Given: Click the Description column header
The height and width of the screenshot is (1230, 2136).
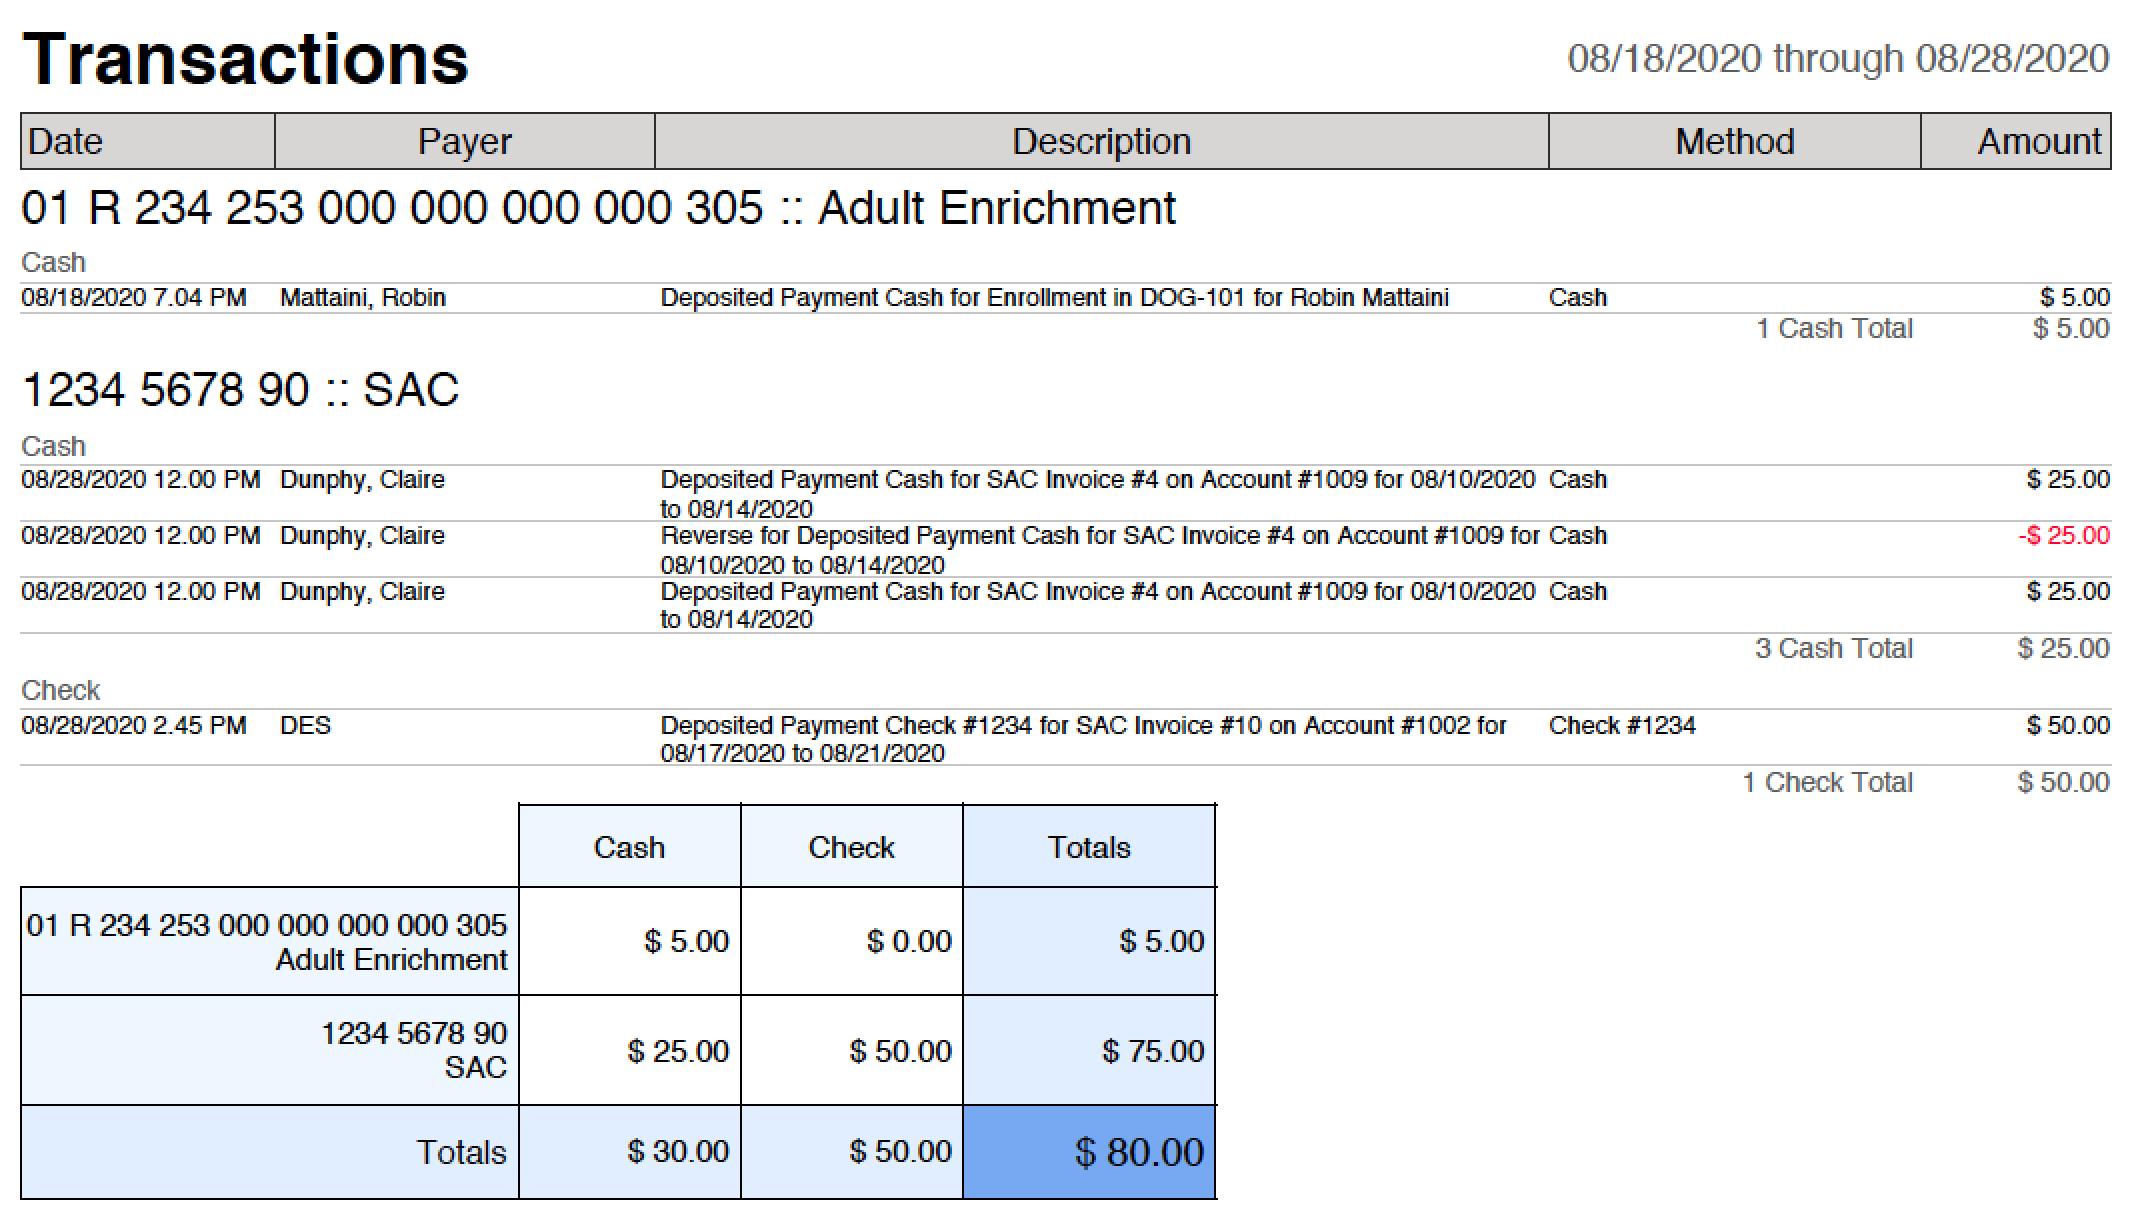Looking at the screenshot, I should (x=1102, y=141).
